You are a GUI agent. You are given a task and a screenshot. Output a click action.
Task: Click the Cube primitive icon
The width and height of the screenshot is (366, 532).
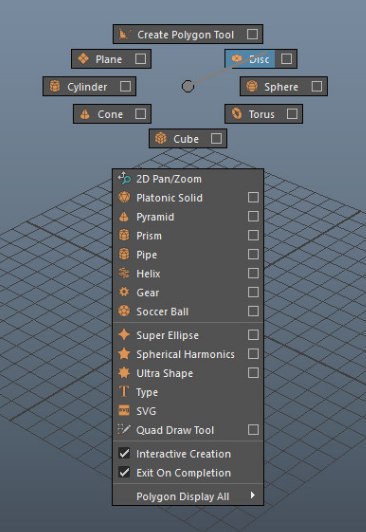(161, 138)
